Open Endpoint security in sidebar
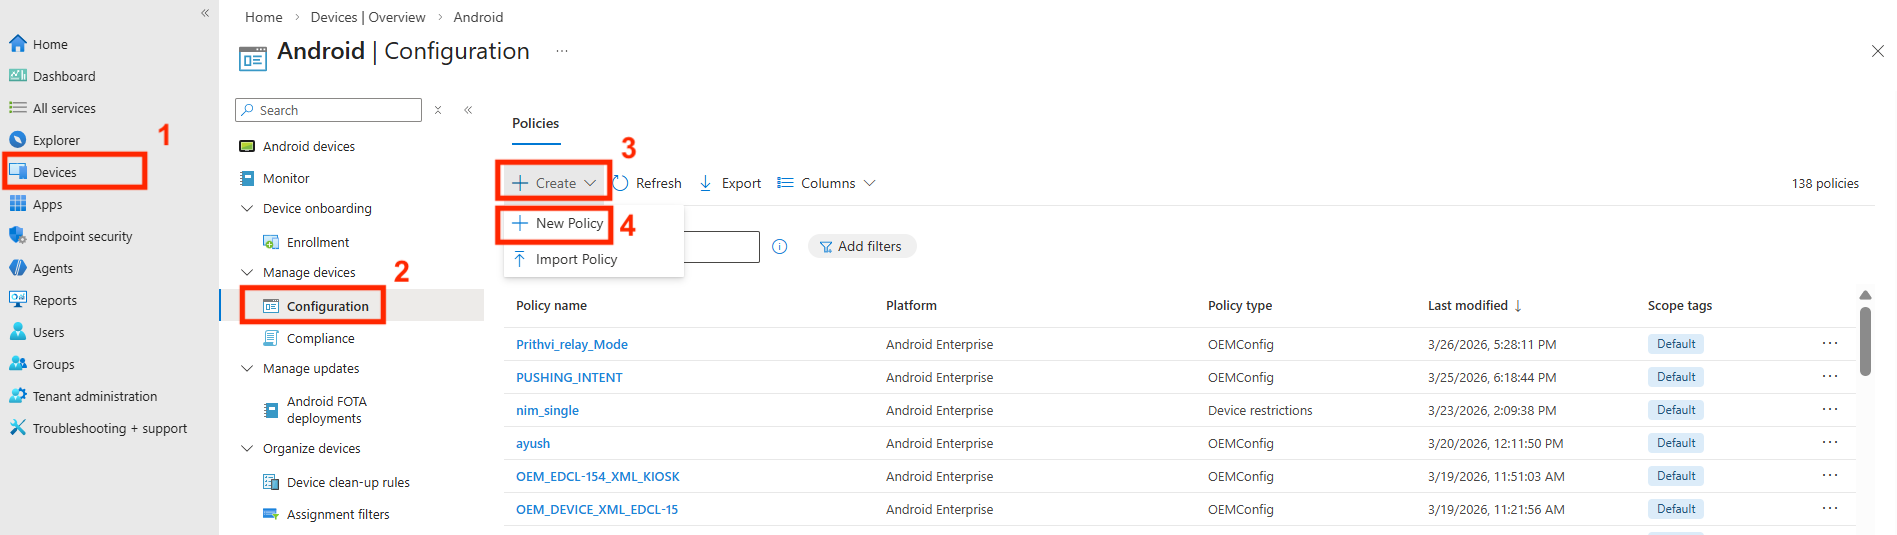The width and height of the screenshot is (1897, 535). 82,236
